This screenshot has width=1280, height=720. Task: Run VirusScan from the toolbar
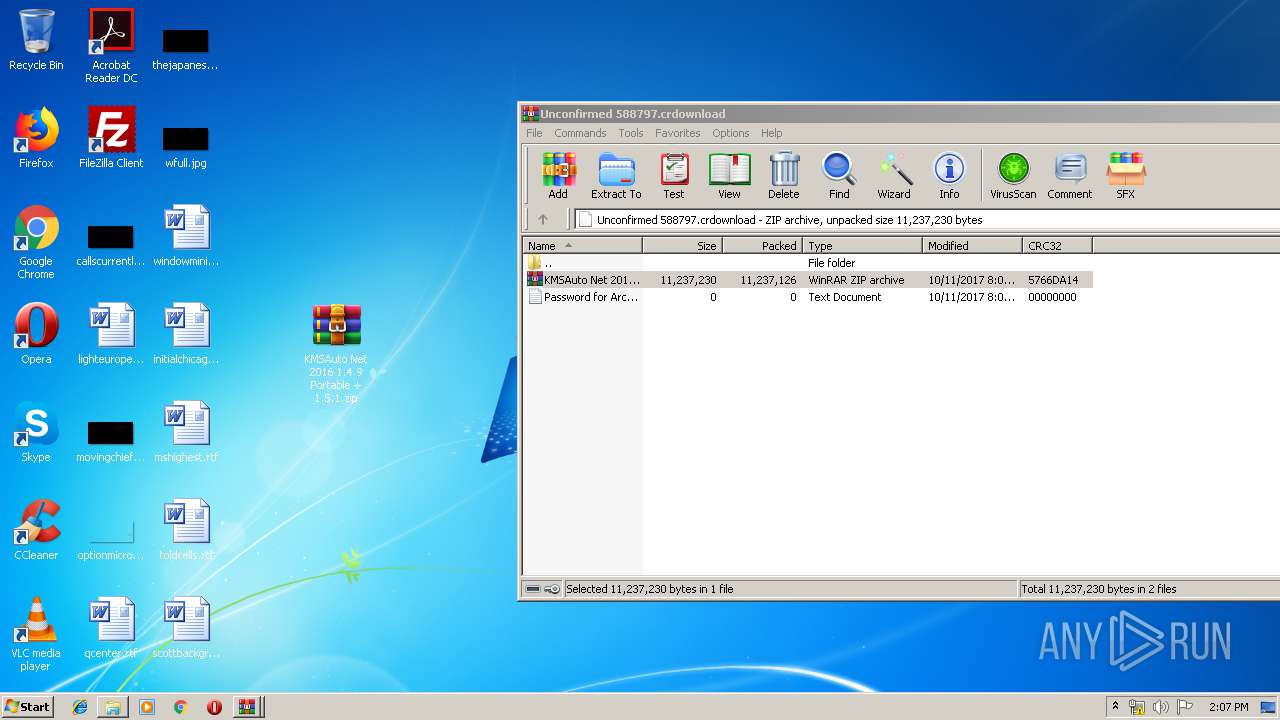(1013, 176)
